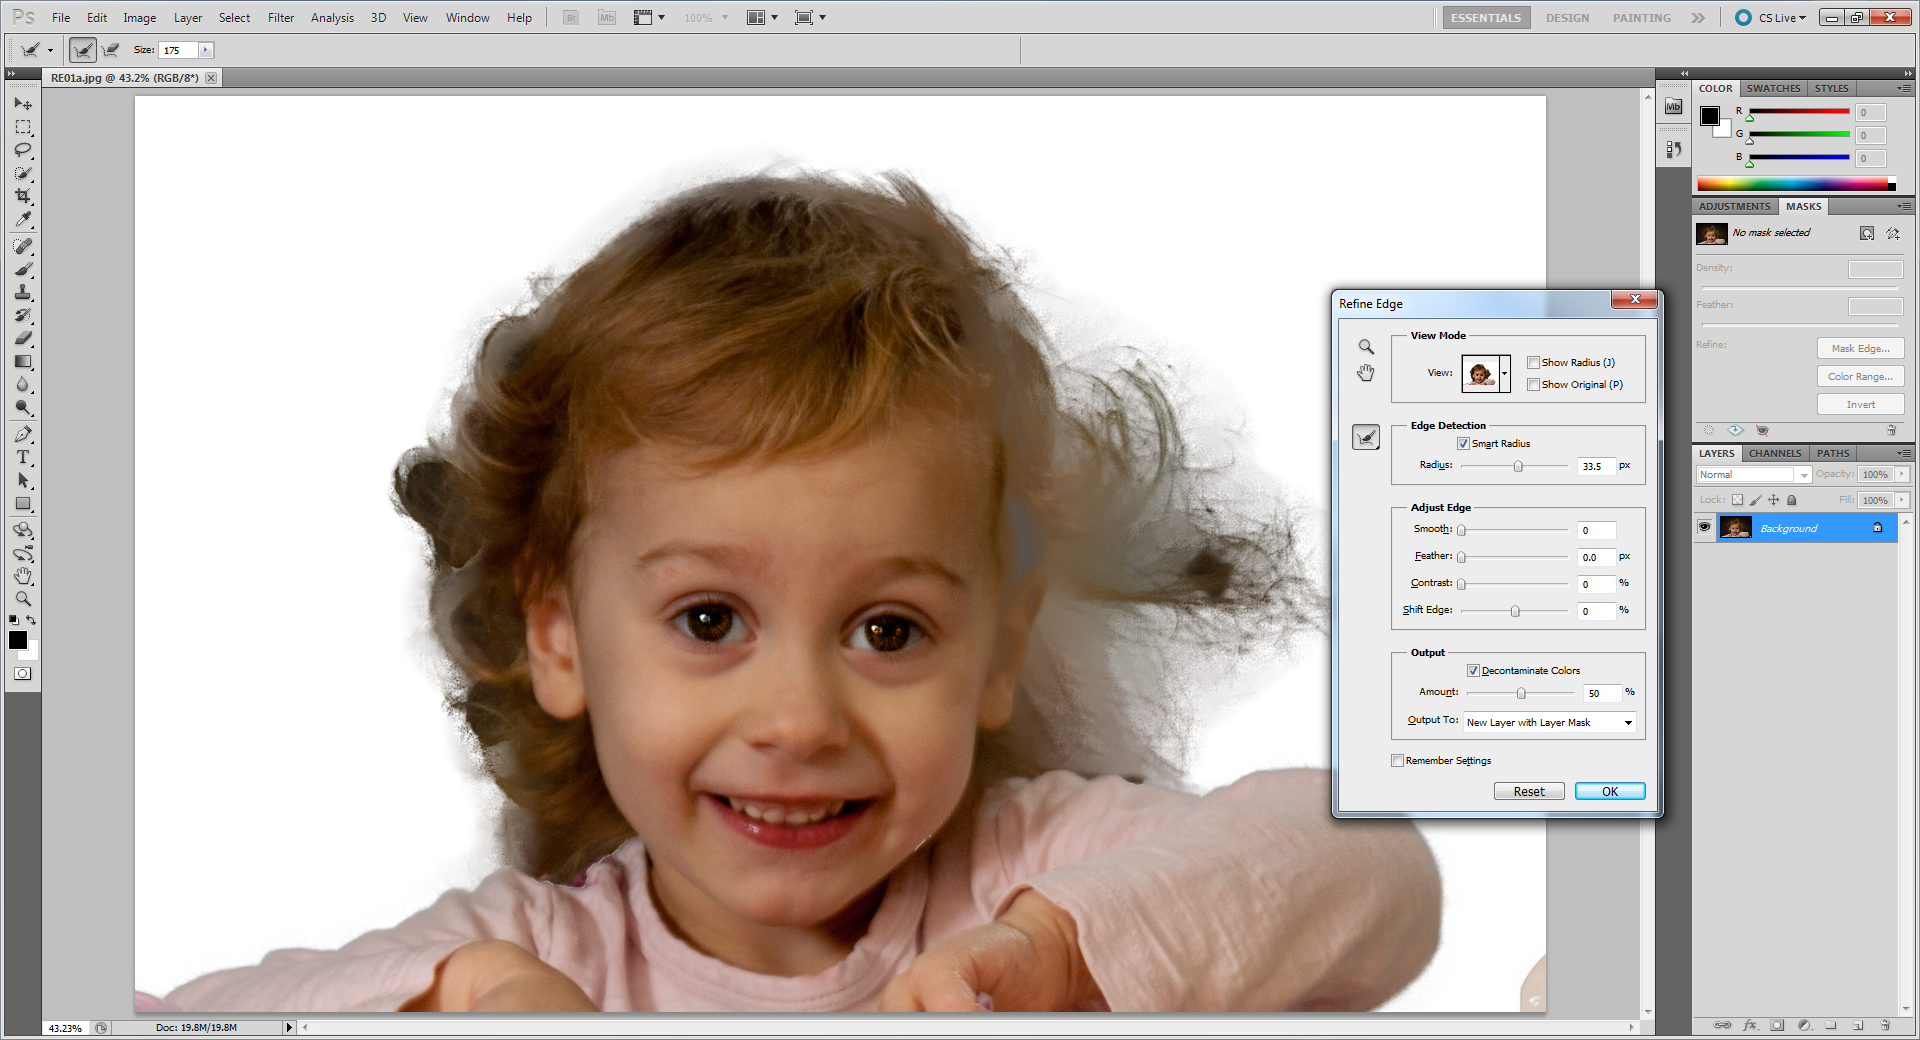Select the Brush tool
The width and height of the screenshot is (1920, 1040).
[23, 269]
